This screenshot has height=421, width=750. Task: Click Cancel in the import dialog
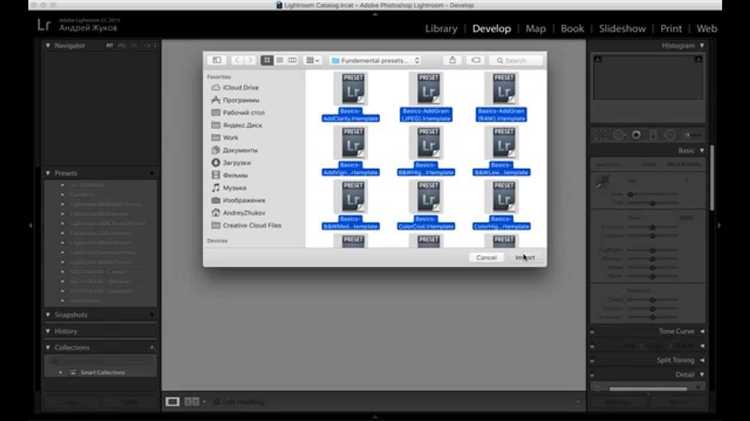(486, 257)
